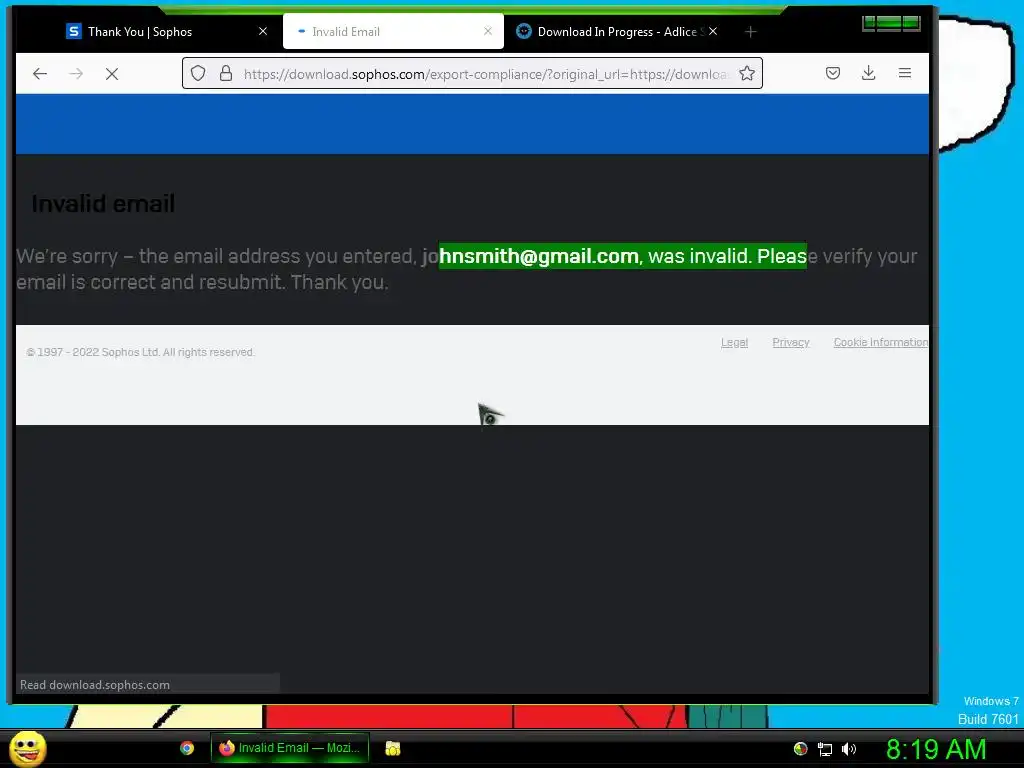
Task: Select the Firefox Invalid Email taskbar button
Action: [290, 748]
